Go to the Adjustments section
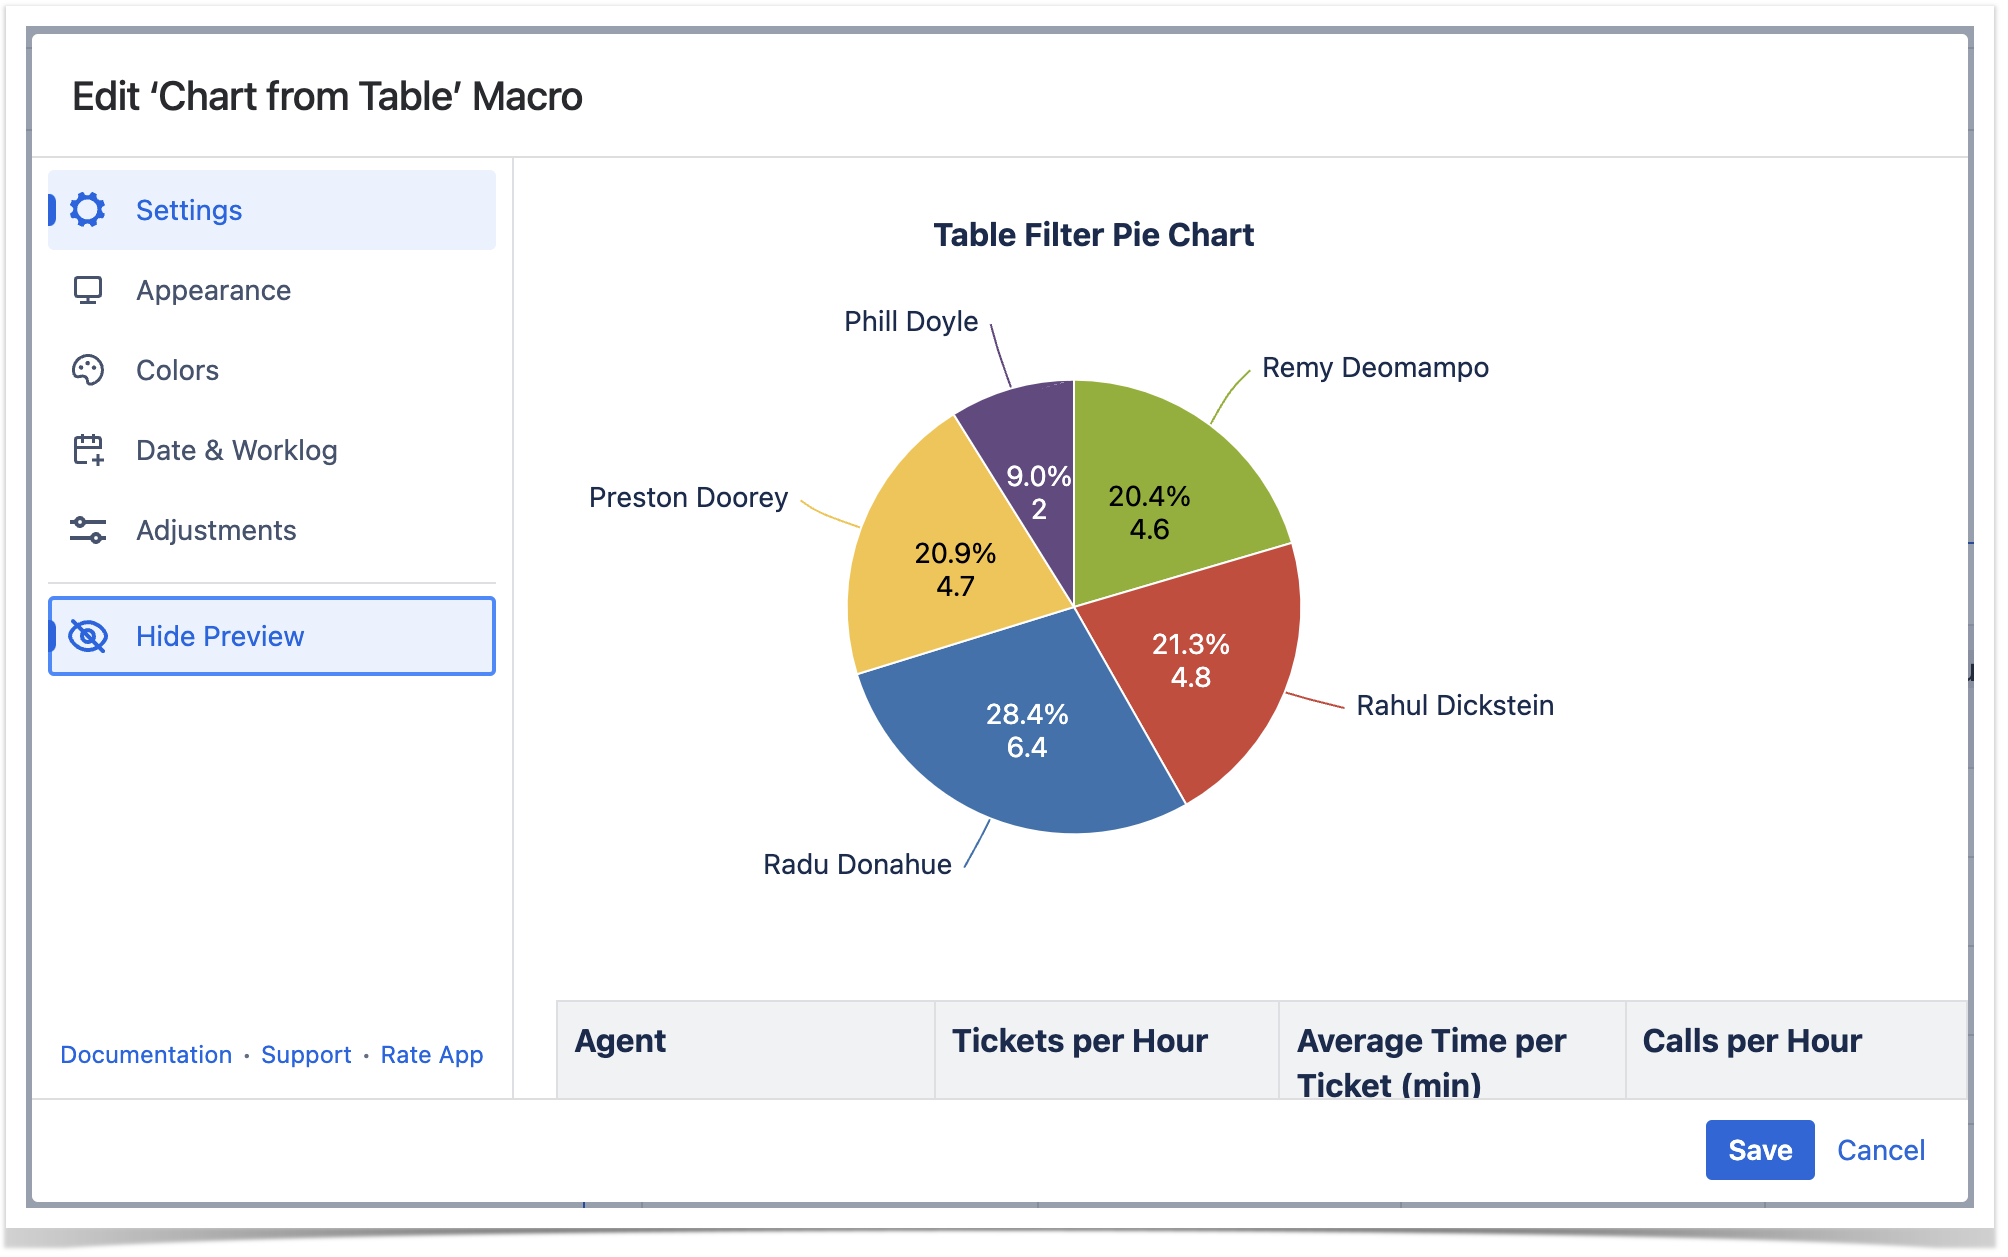Screen dimensions: 2008x1257 point(216,530)
